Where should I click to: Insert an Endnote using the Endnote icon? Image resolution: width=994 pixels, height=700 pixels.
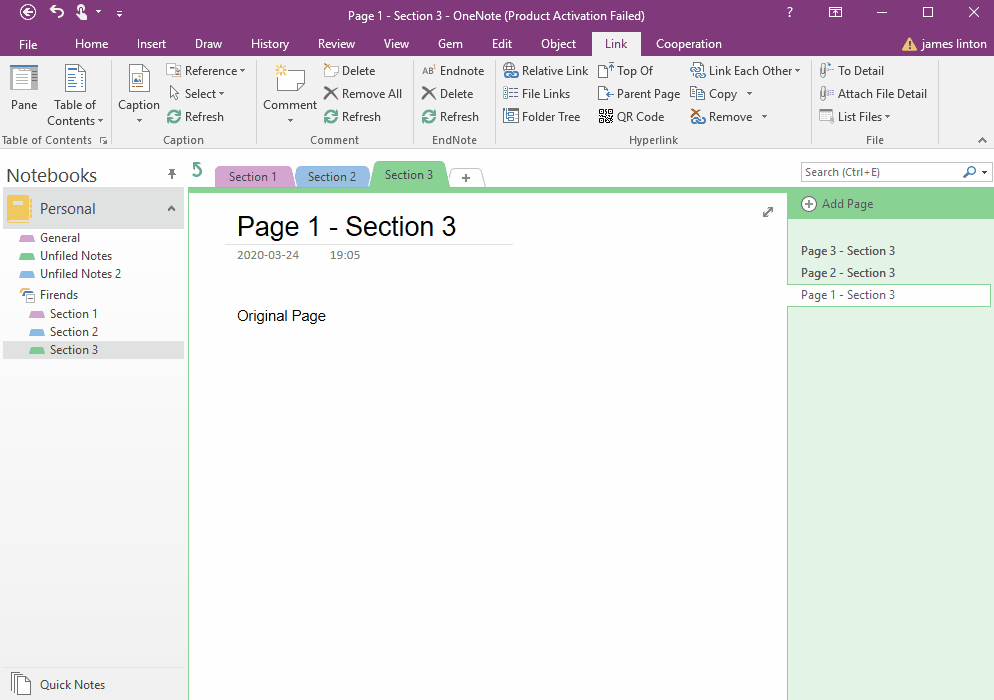coord(452,70)
